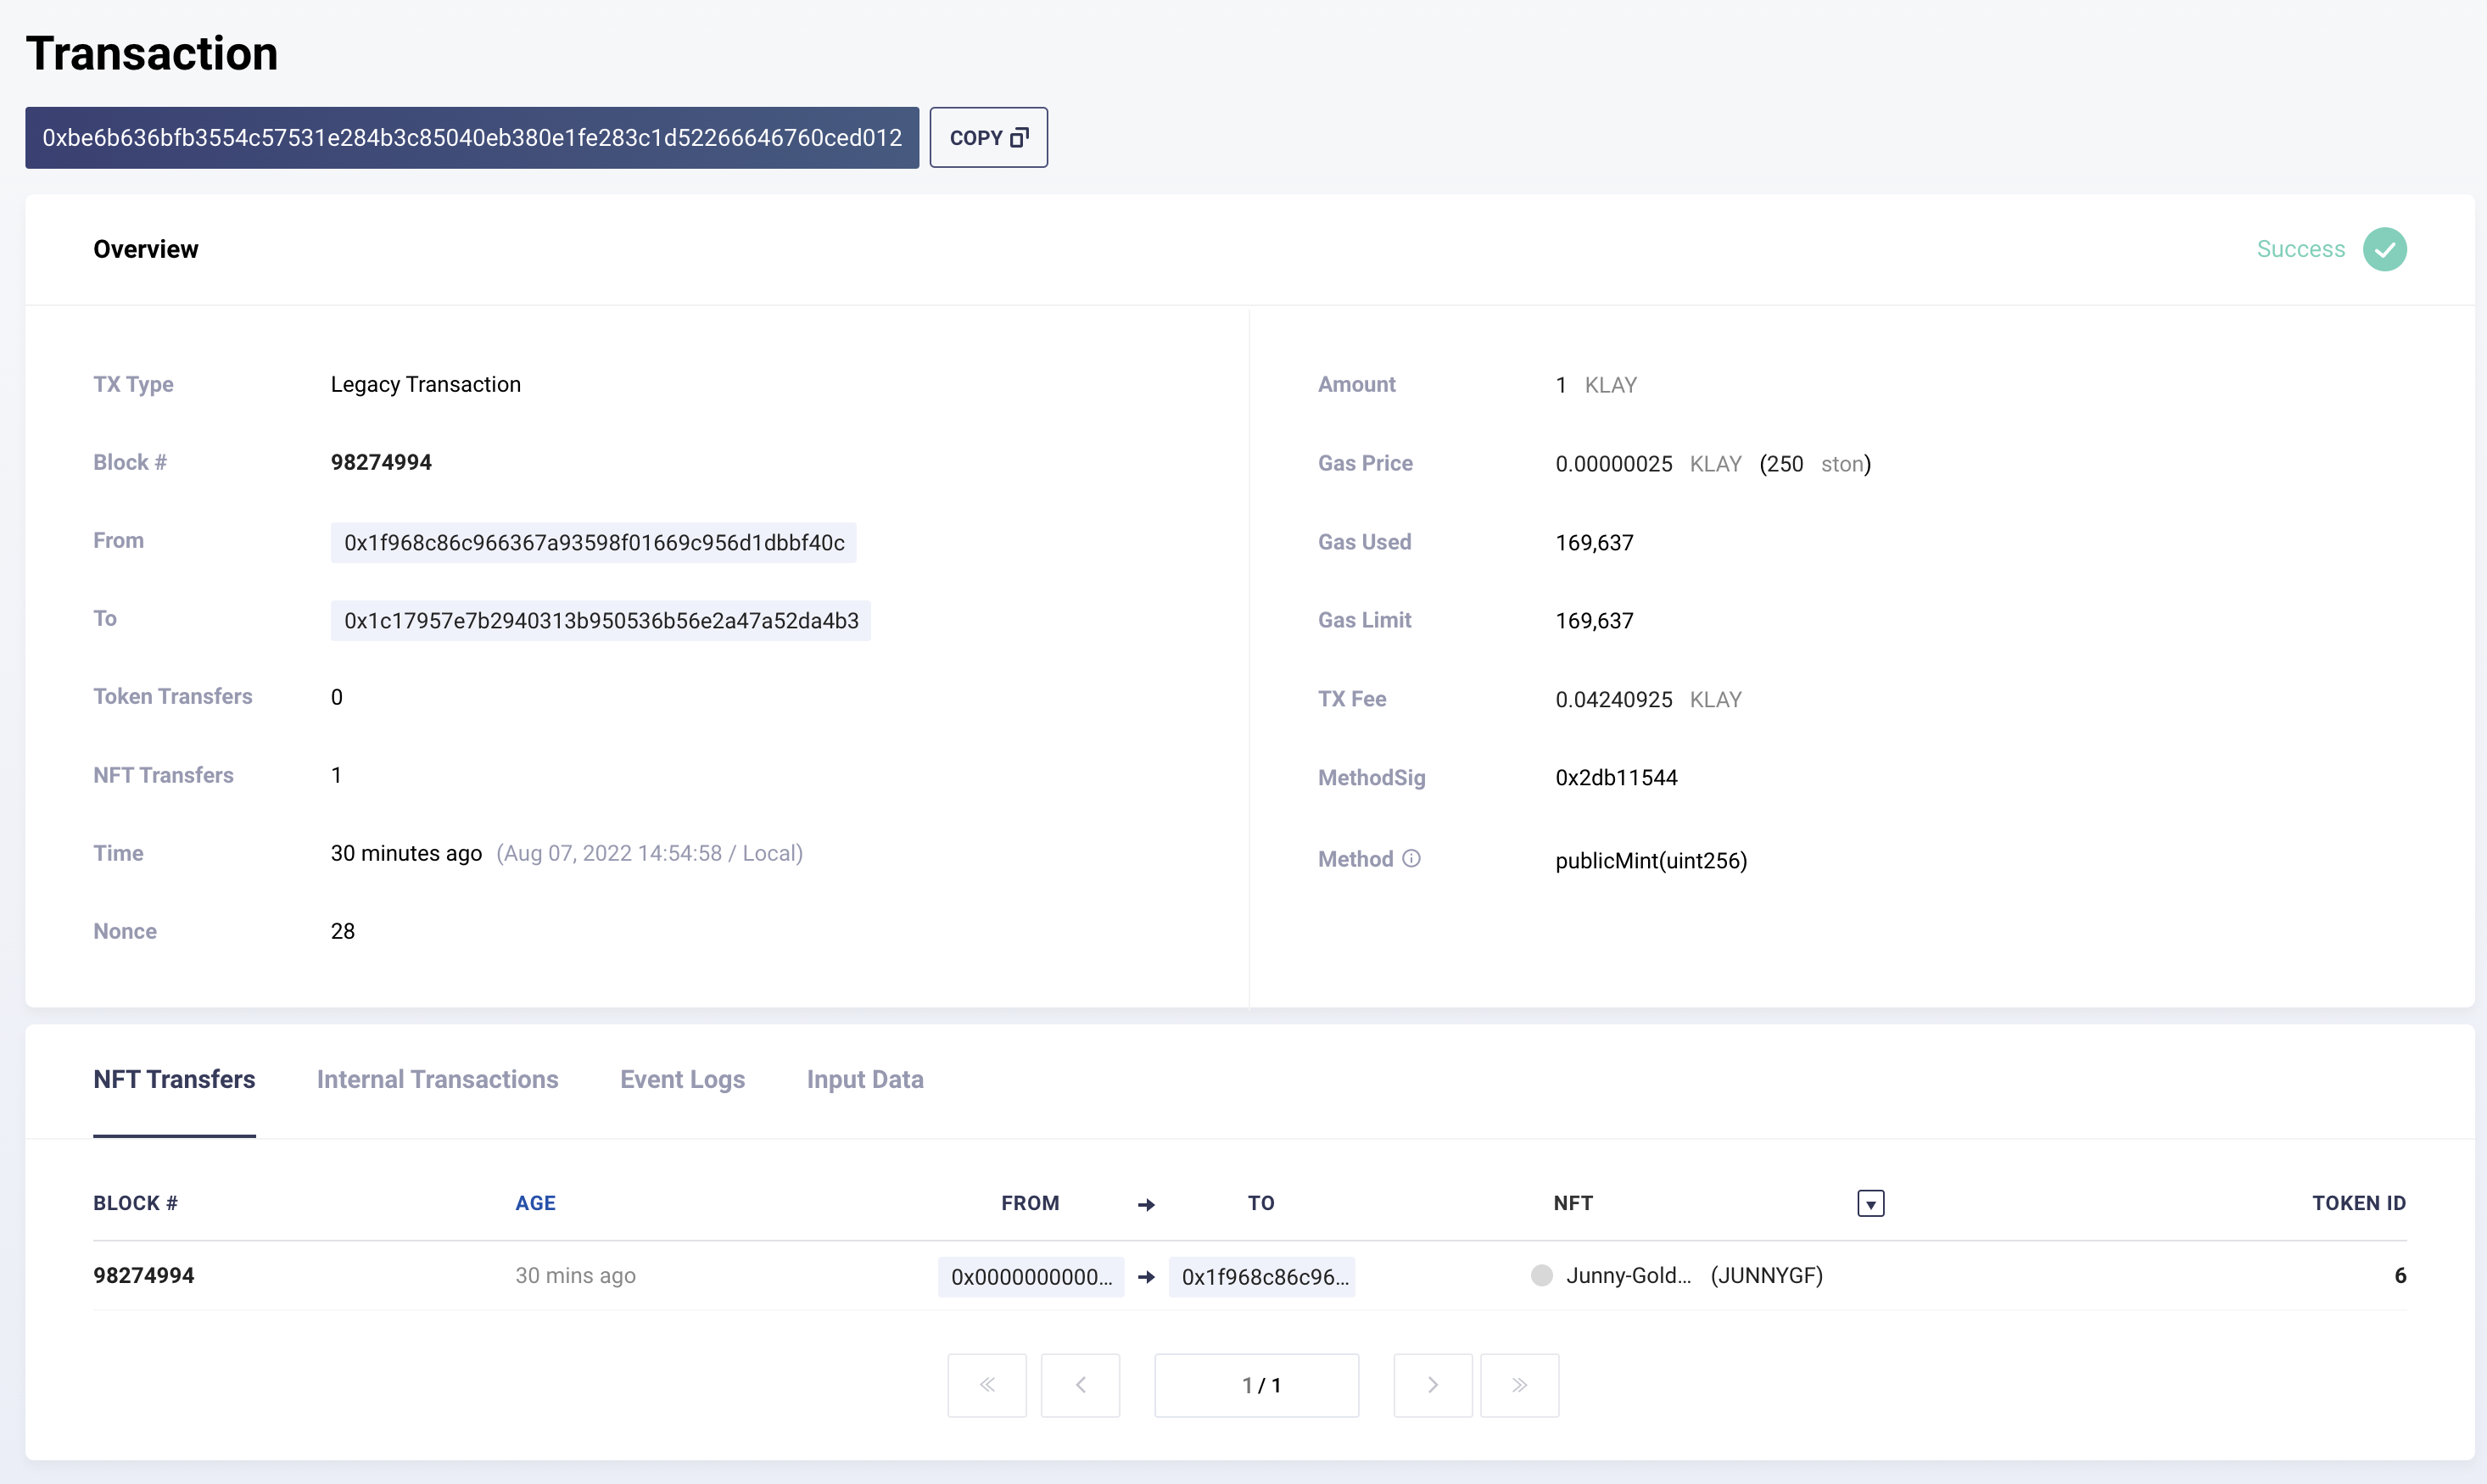Screen dimensions: 2487x1484
Task: Open Junny-Gold NFT name link
Action: pos(1628,1275)
